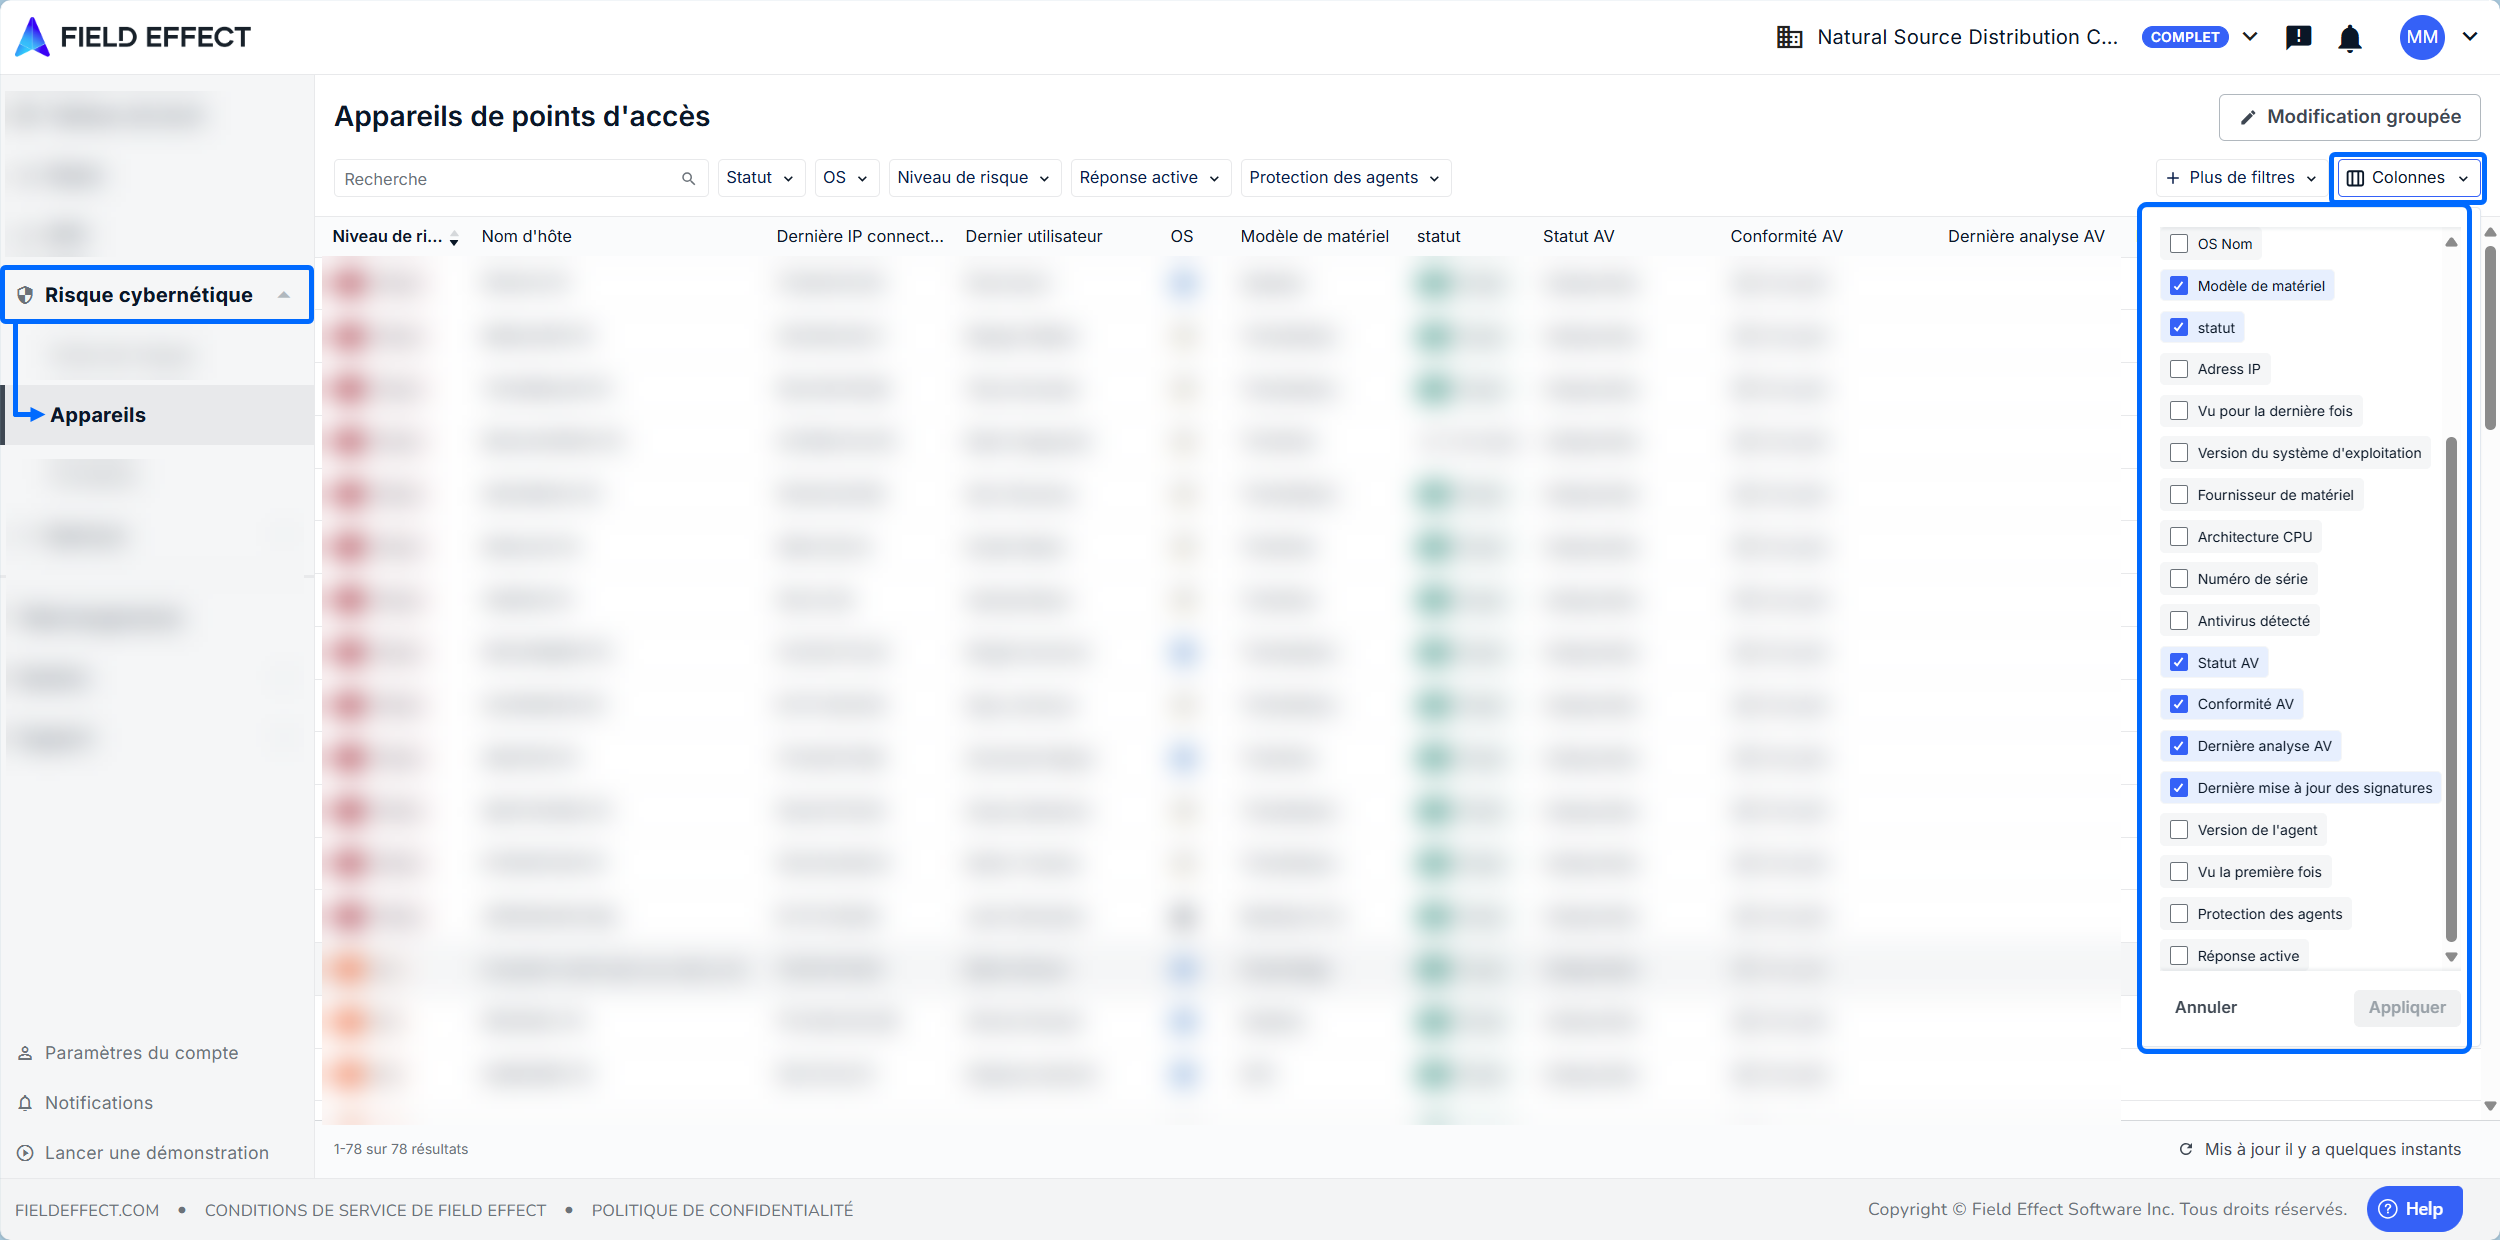Image resolution: width=2500 pixels, height=1240 pixels.
Task: Open the Statut filter dropdown
Action: pyautogui.click(x=759, y=178)
